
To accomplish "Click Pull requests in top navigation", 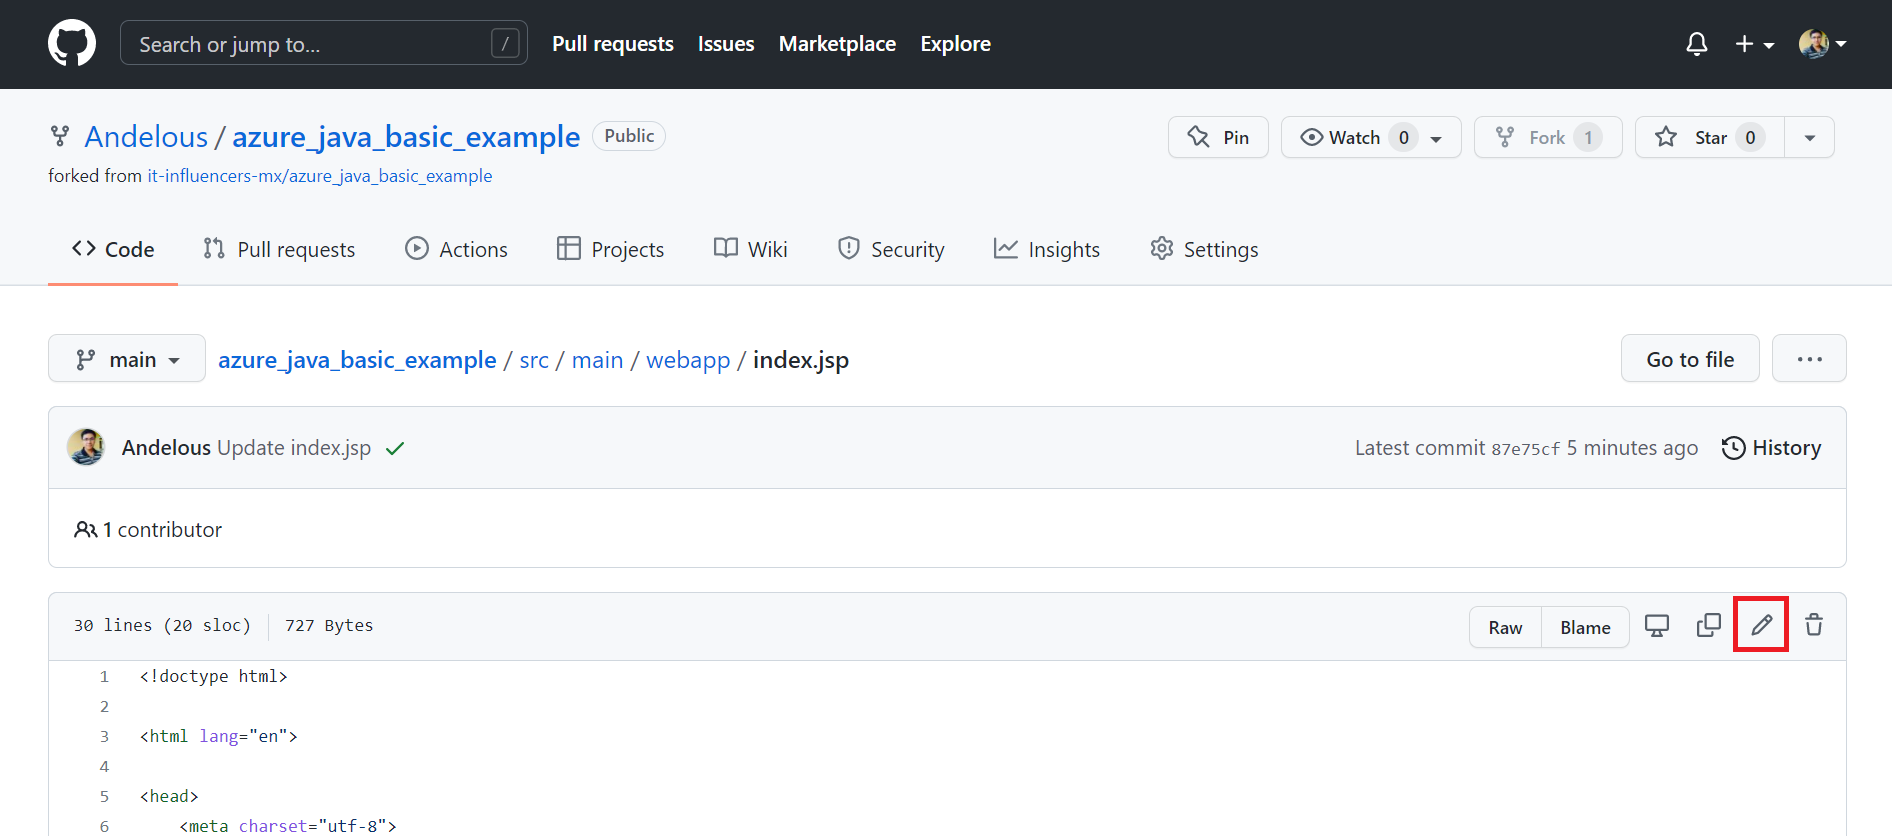I will 613,44.
